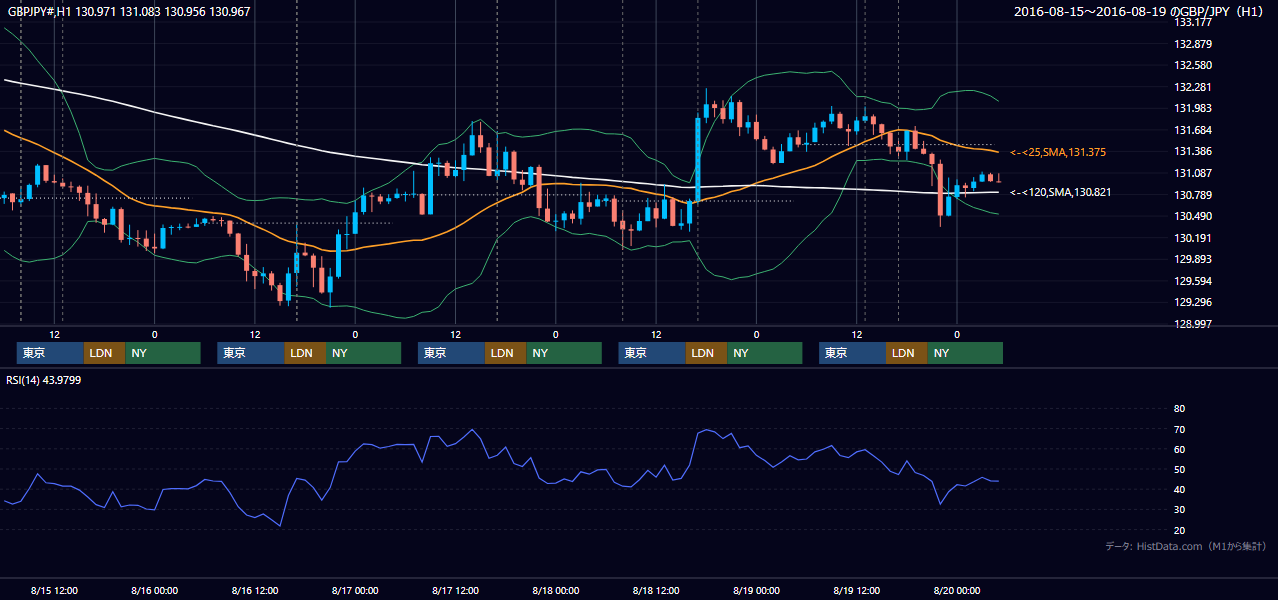This screenshot has width=1278, height=600.
Task: Click price axis value 128.997
Action: click(1193, 324)
